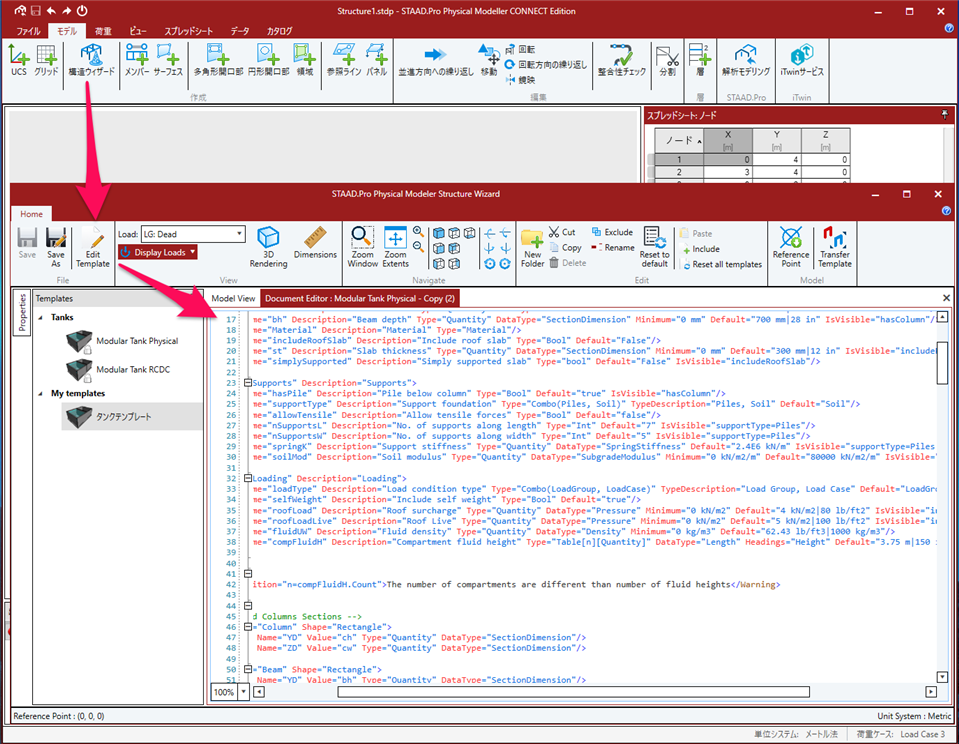Image resolution: width=959 pixels, height=744 pixels.
Task: Pick the パネル panel tool
Action: 376,60
